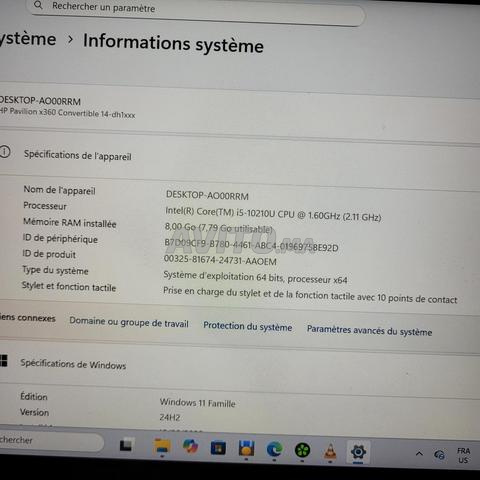The image size is (480, 480).
Task: Open Domaine ou groupe de travail
Action: click(x=129, y=322)
